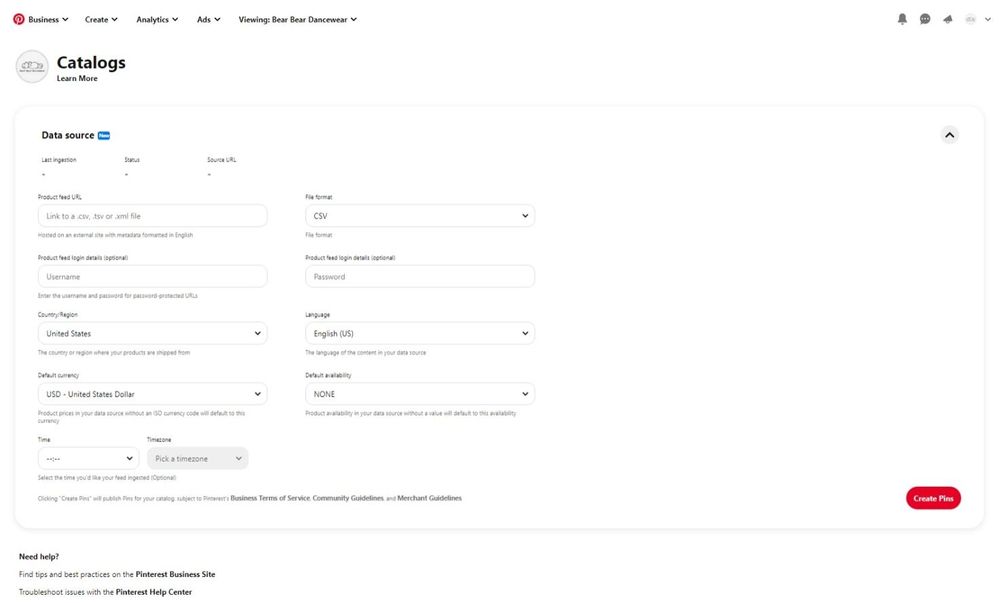The width and height of the screenshot is (999, 603).
Task: Open the Default availability dropdown
Action: 419,394
